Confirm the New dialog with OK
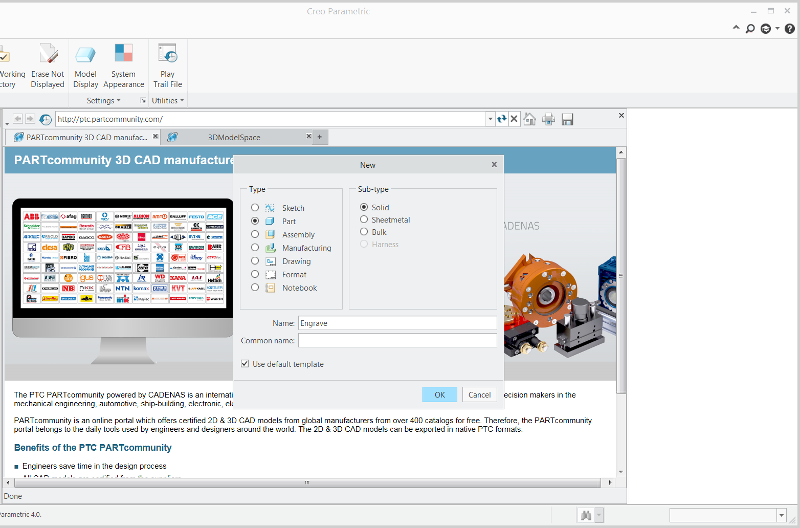 pyautogui.click(x=439, y=394)
